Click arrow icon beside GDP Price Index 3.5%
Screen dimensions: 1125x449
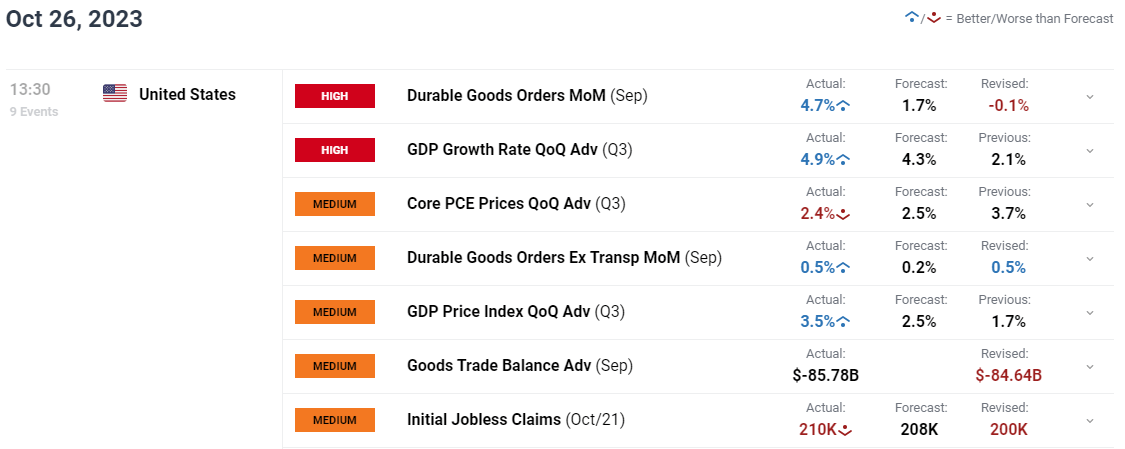tap(843, 321)
